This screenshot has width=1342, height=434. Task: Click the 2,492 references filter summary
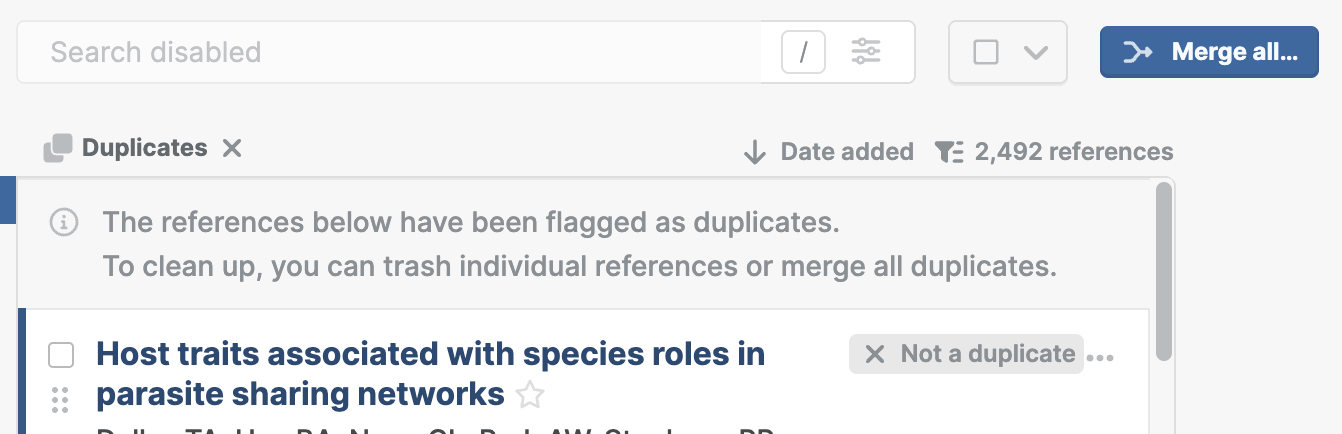click(1074, 152)
